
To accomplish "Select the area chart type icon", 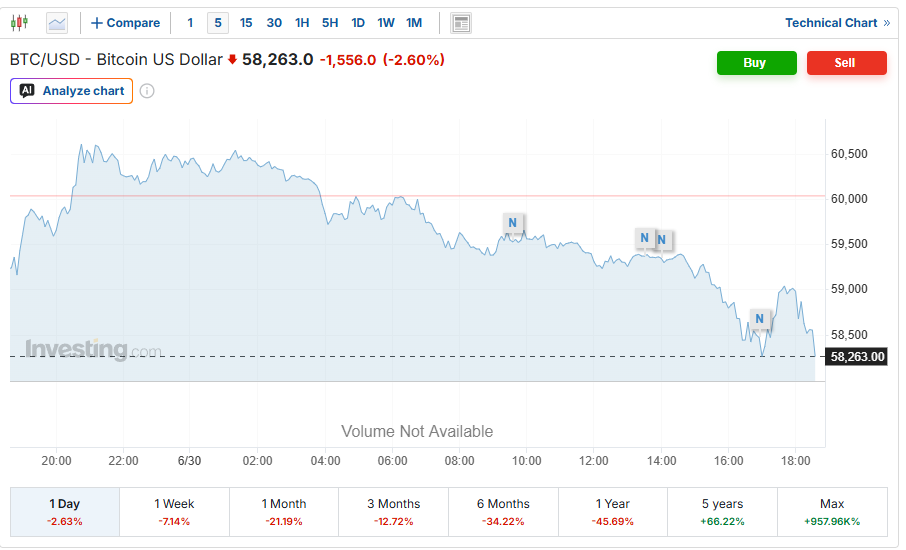I will 57,23.
